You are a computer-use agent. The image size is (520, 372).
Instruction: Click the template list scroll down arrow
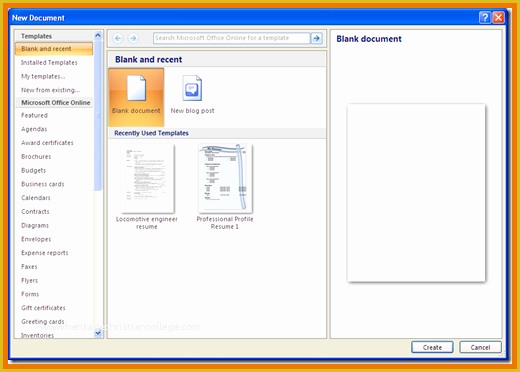[x=98, y=333]
